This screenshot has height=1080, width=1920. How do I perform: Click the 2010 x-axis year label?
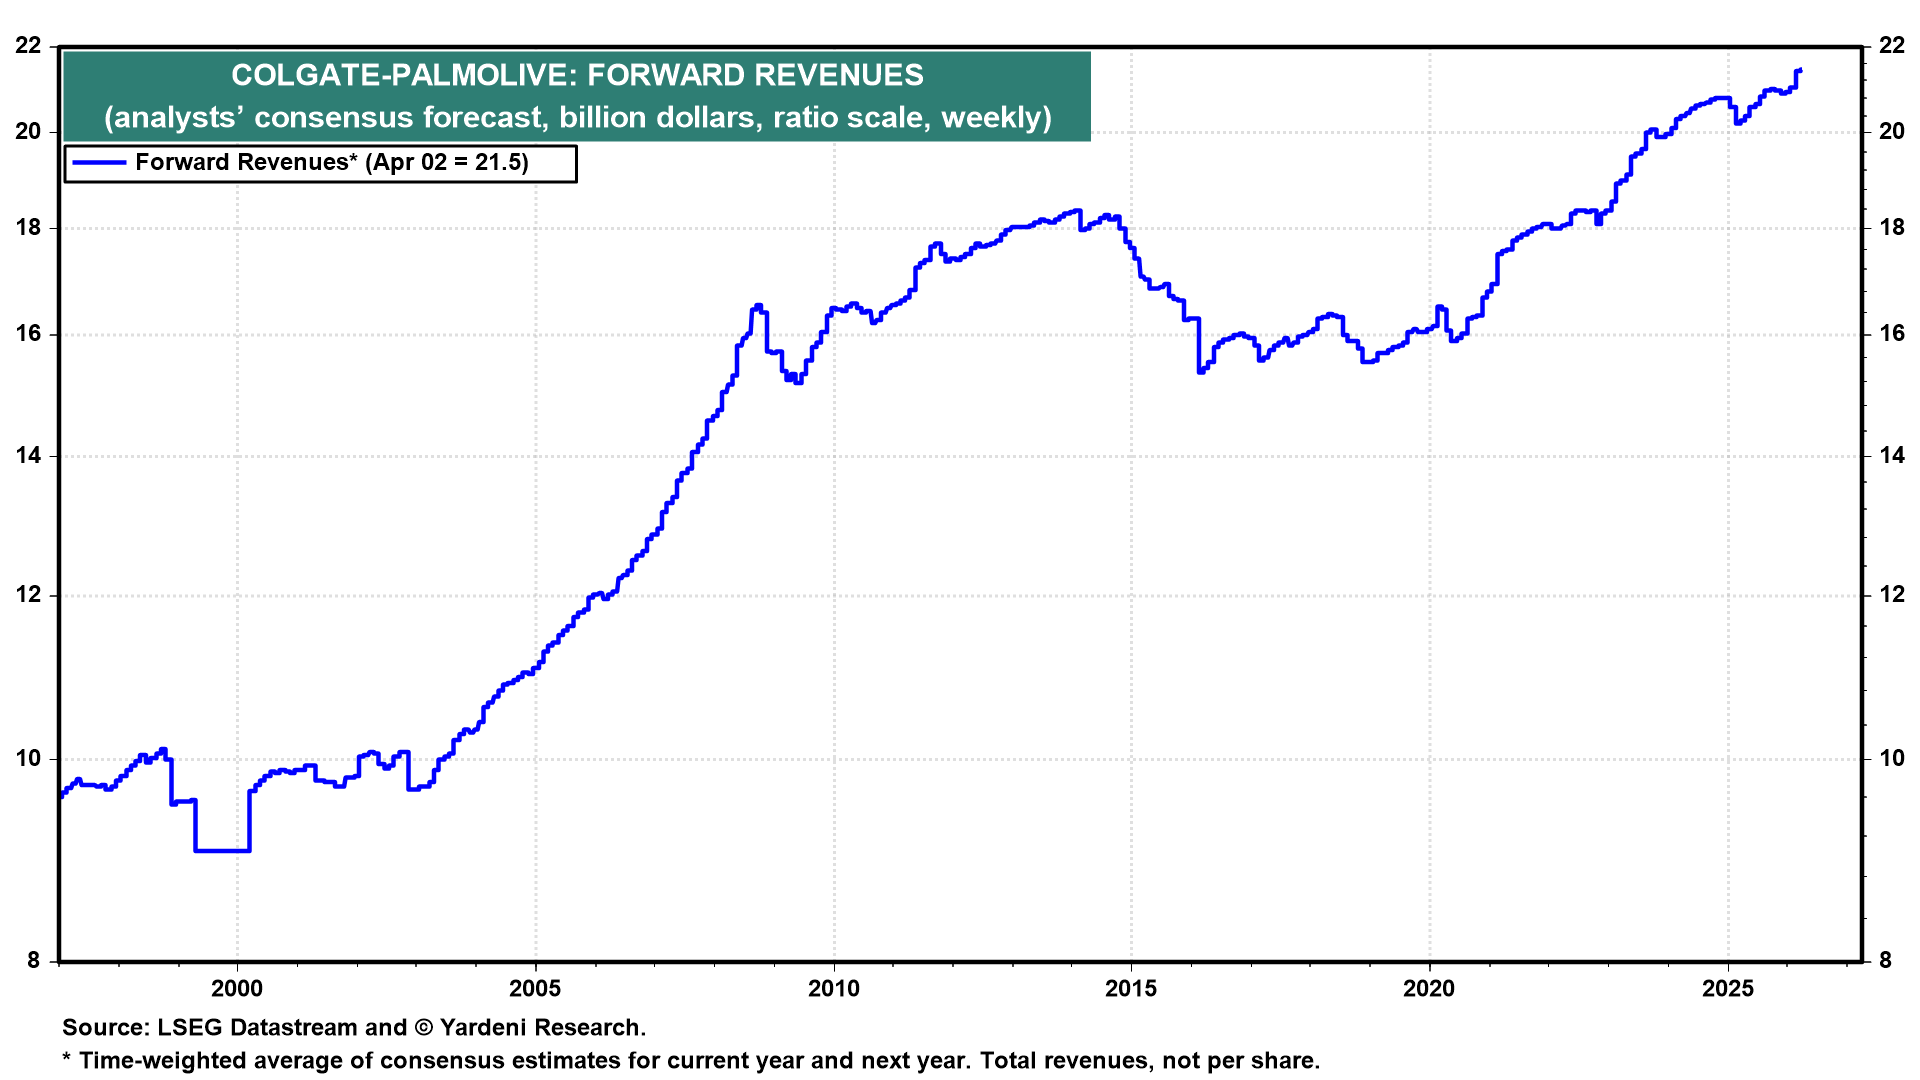(x=833, y=989)
